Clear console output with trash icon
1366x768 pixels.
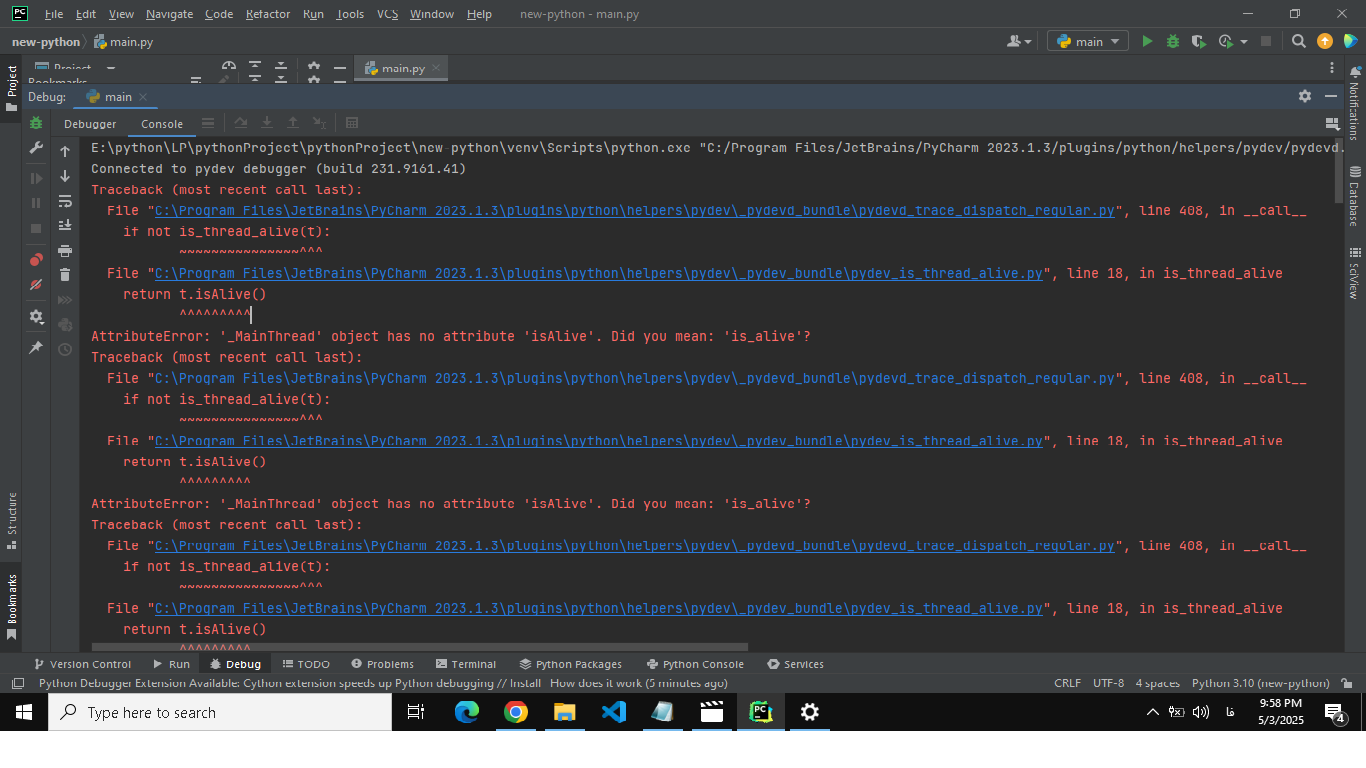(65, 275)
